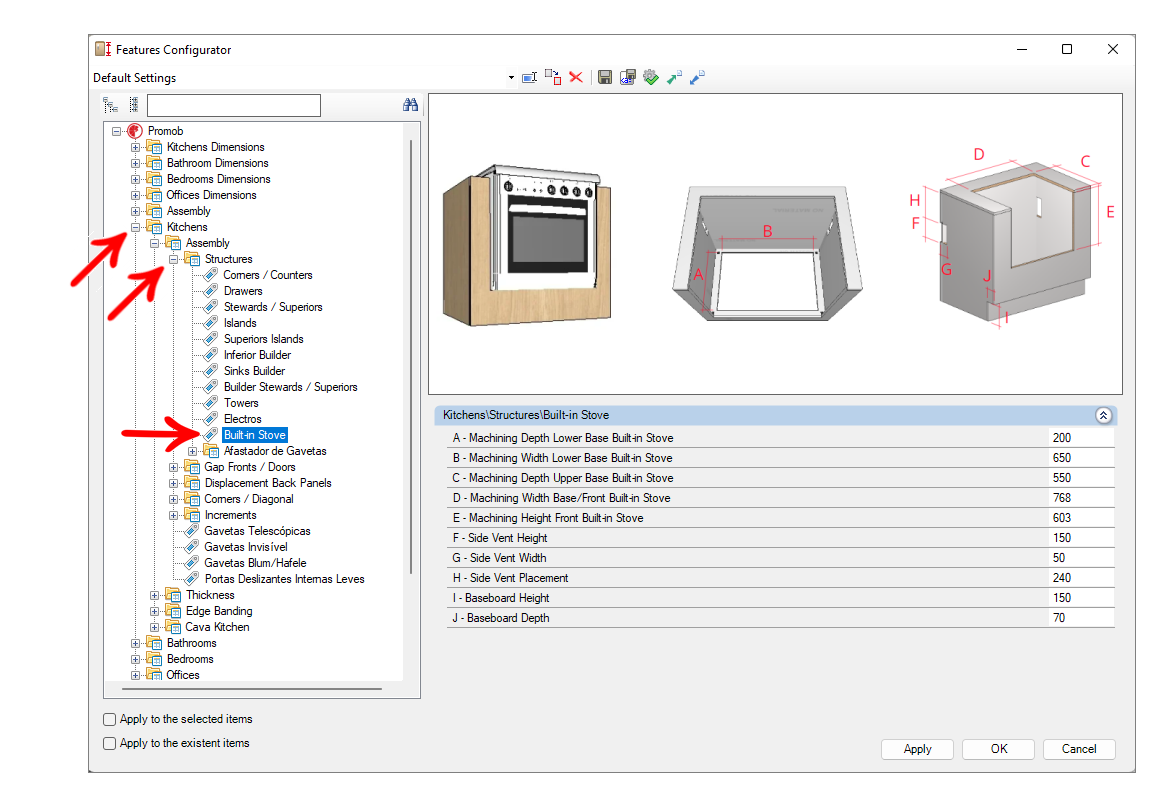Collapse the Built-in Stove properties panel chevron
The width and height of the screenshot is (1164, 808).
pos(1103,415)
